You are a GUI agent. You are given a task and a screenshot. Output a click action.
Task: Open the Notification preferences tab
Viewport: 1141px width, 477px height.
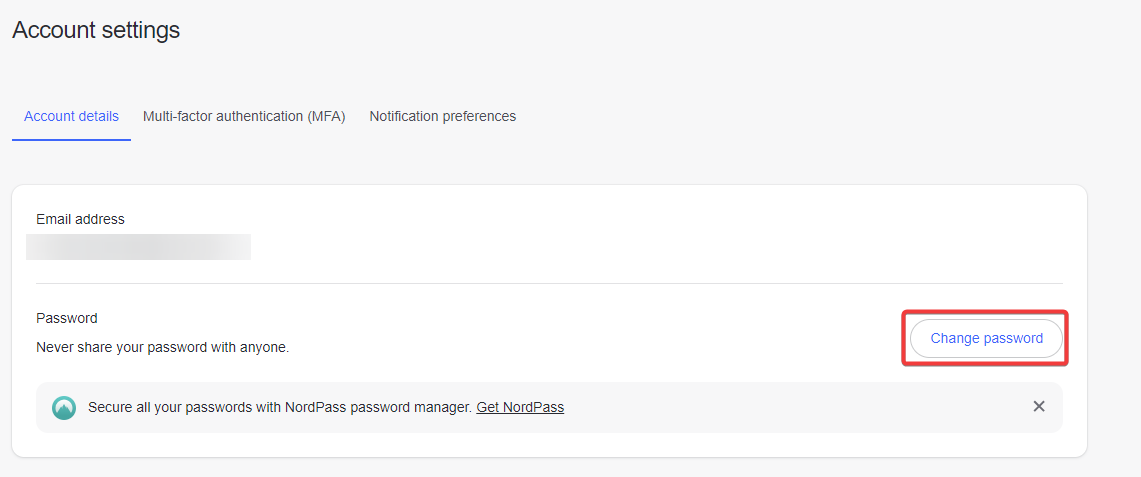click(442, 116)
